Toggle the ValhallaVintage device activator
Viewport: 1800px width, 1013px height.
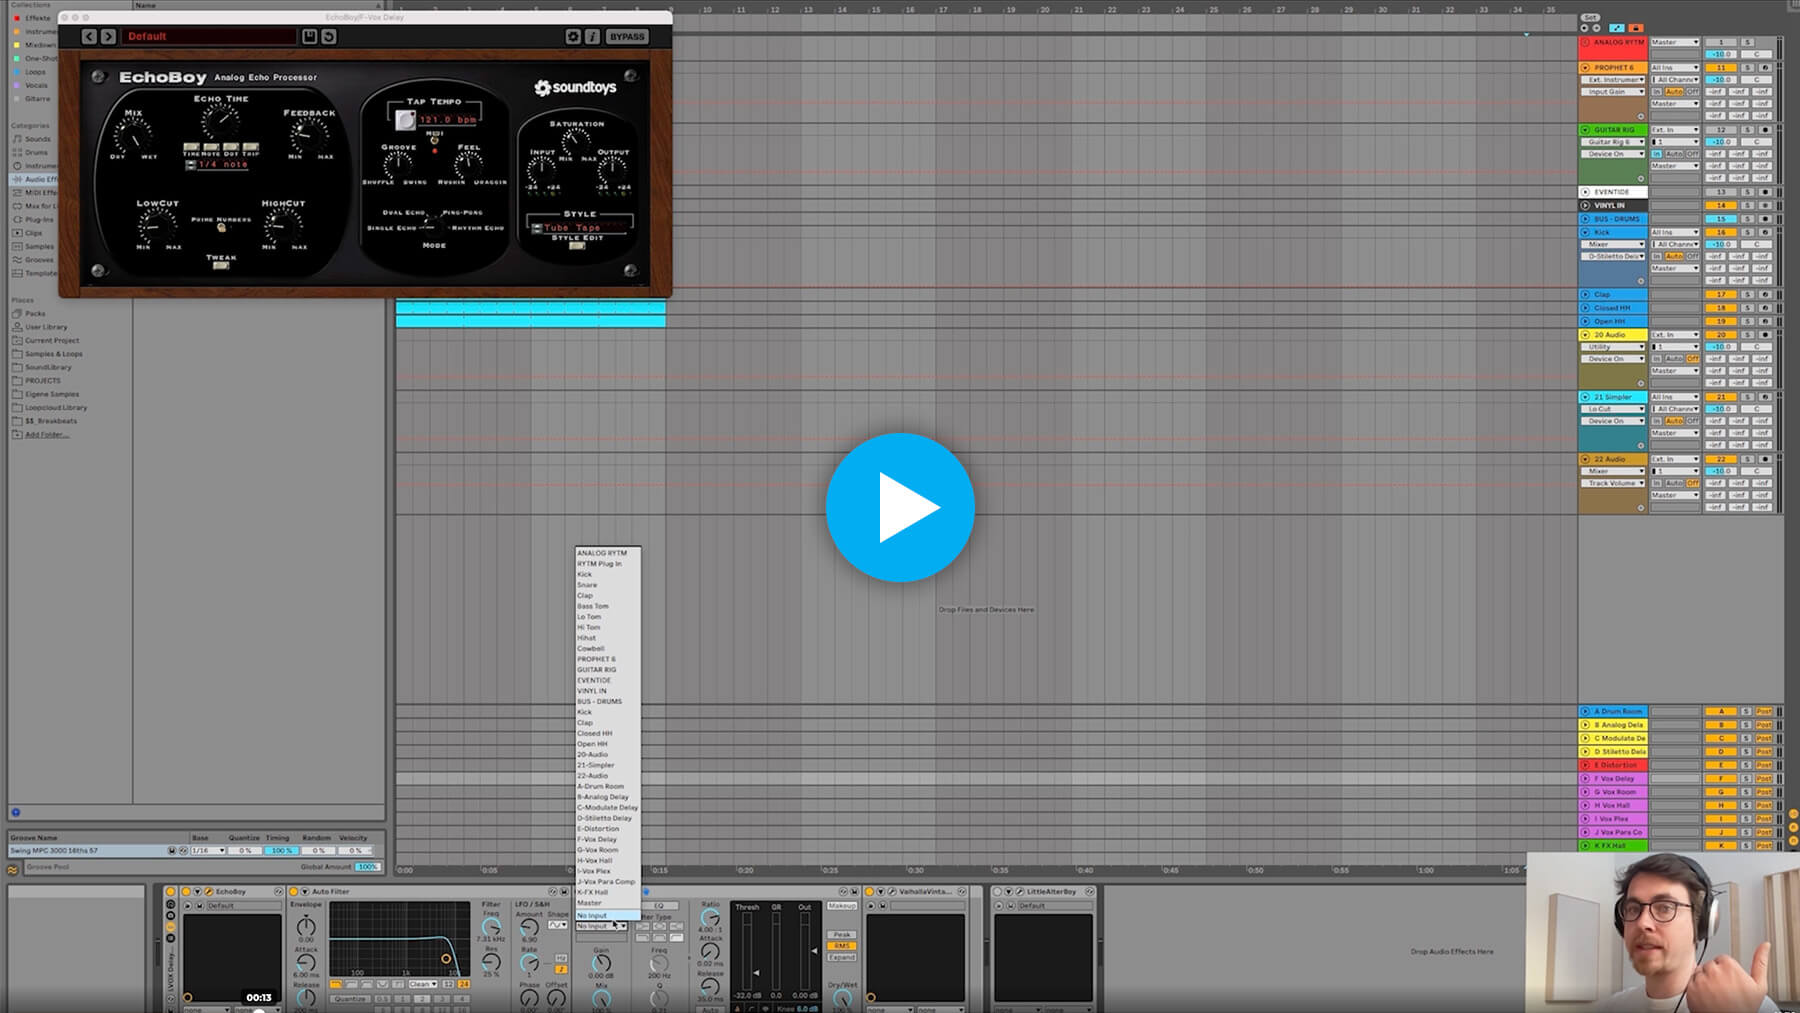(x=870, y=891)
